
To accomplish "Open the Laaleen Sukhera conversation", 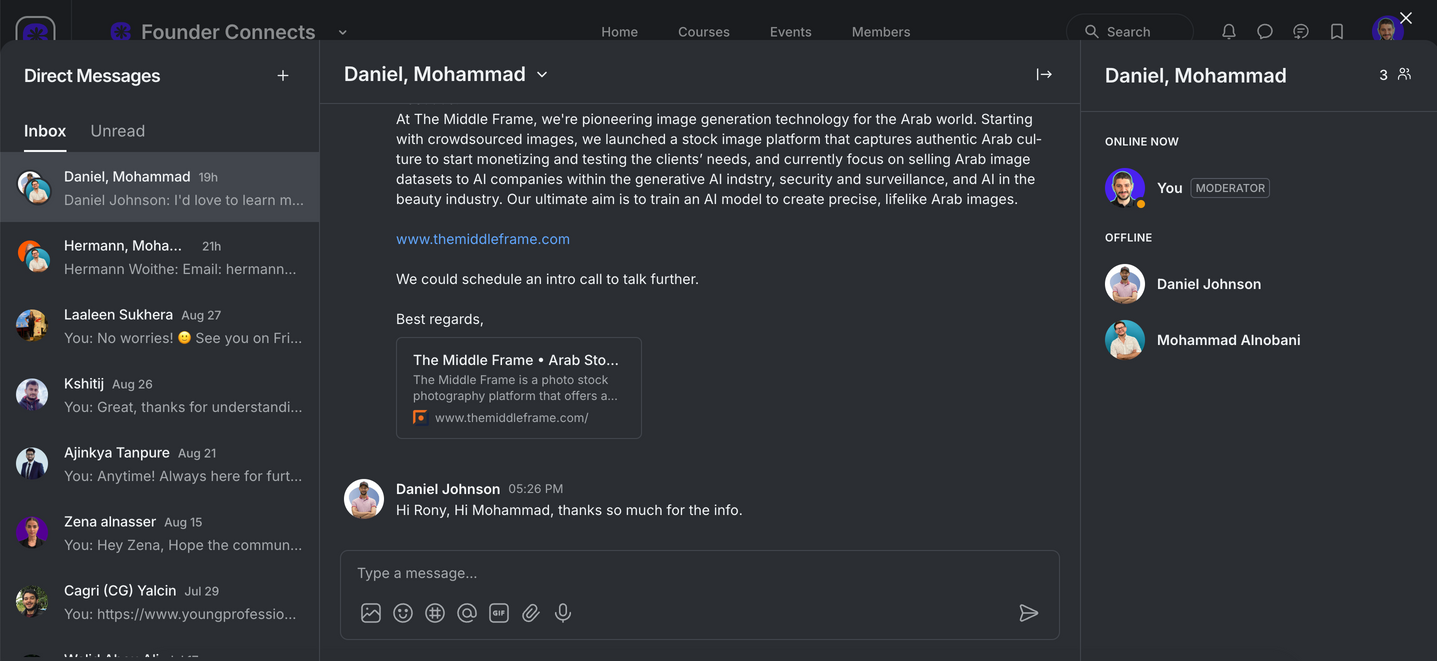I will click(x=160, y=326).
